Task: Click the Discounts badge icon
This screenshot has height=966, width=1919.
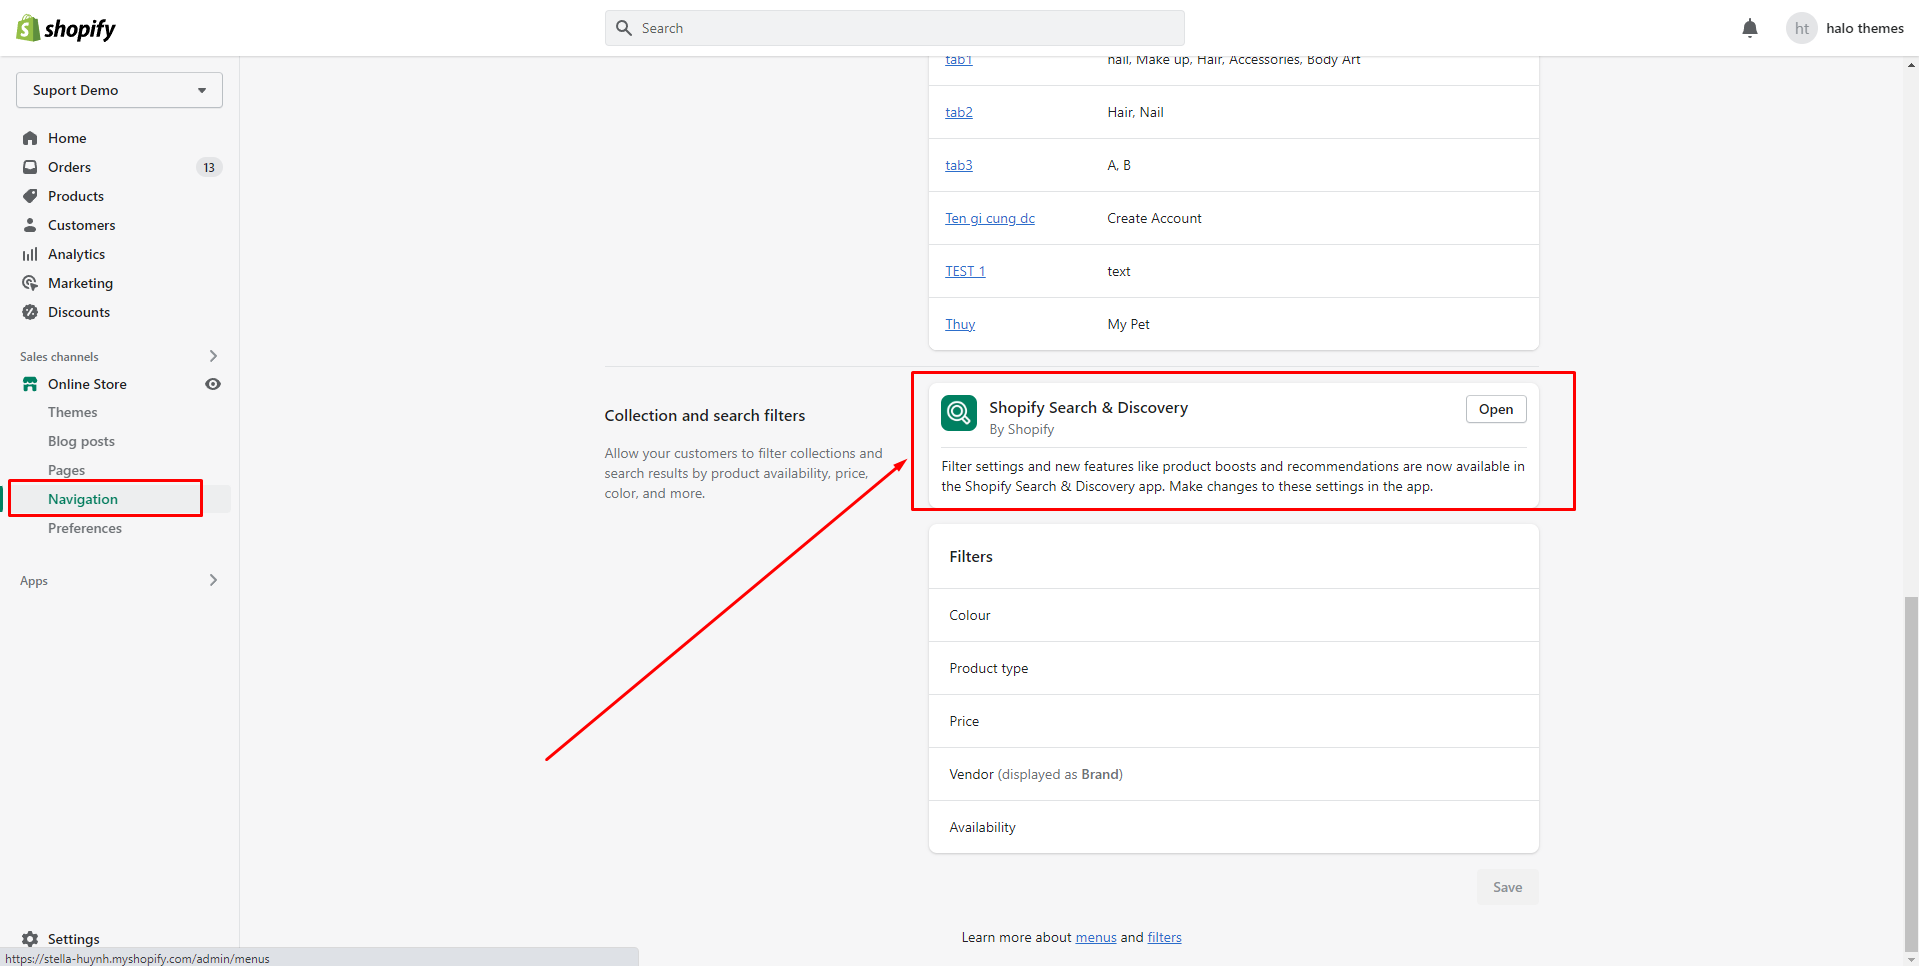Action: tap(30, 312)
